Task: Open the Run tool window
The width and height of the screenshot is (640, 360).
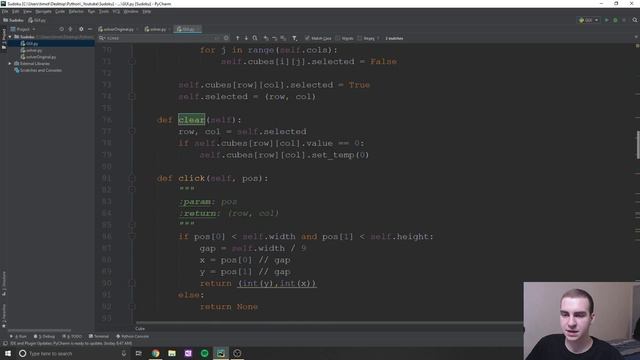Action: (18, 336)
